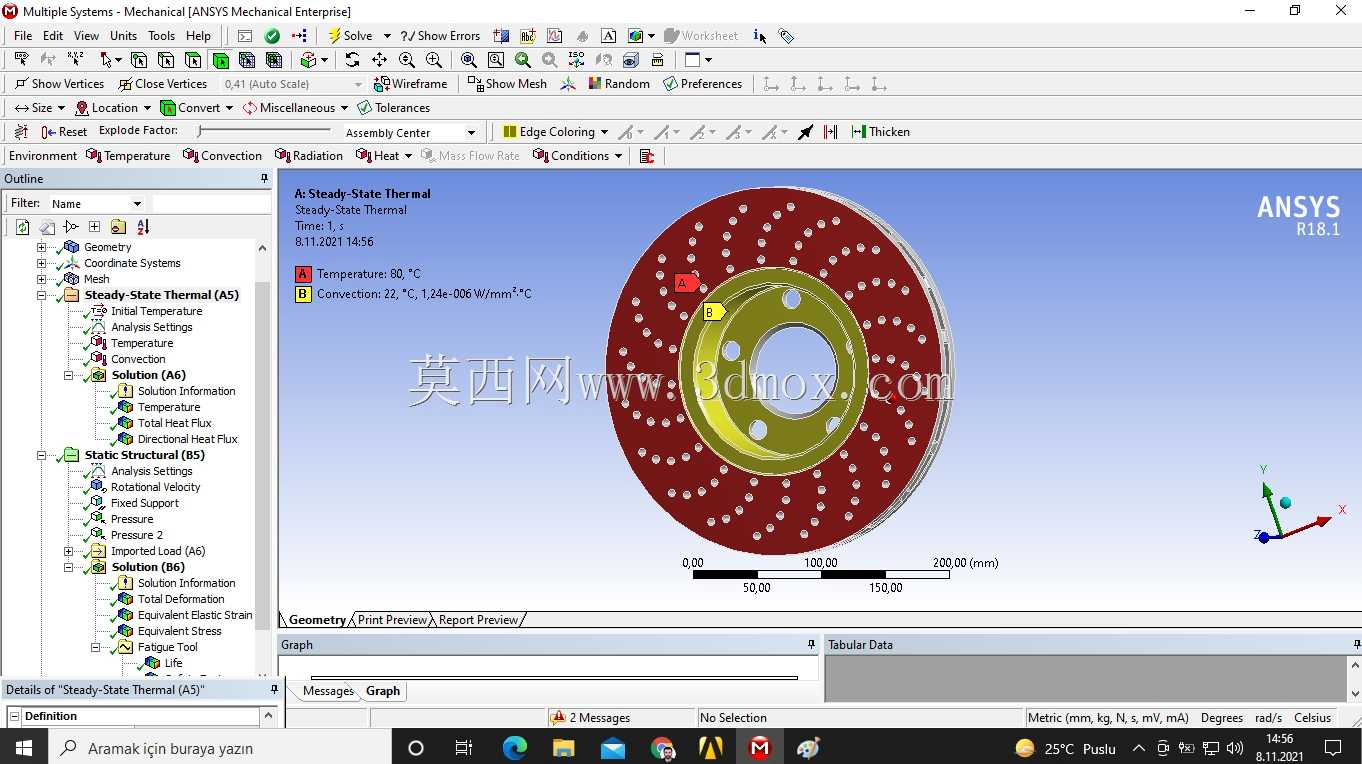Click the Show Mesh icon
Viewport: 1362px width, 764px height.
point(508,84)
